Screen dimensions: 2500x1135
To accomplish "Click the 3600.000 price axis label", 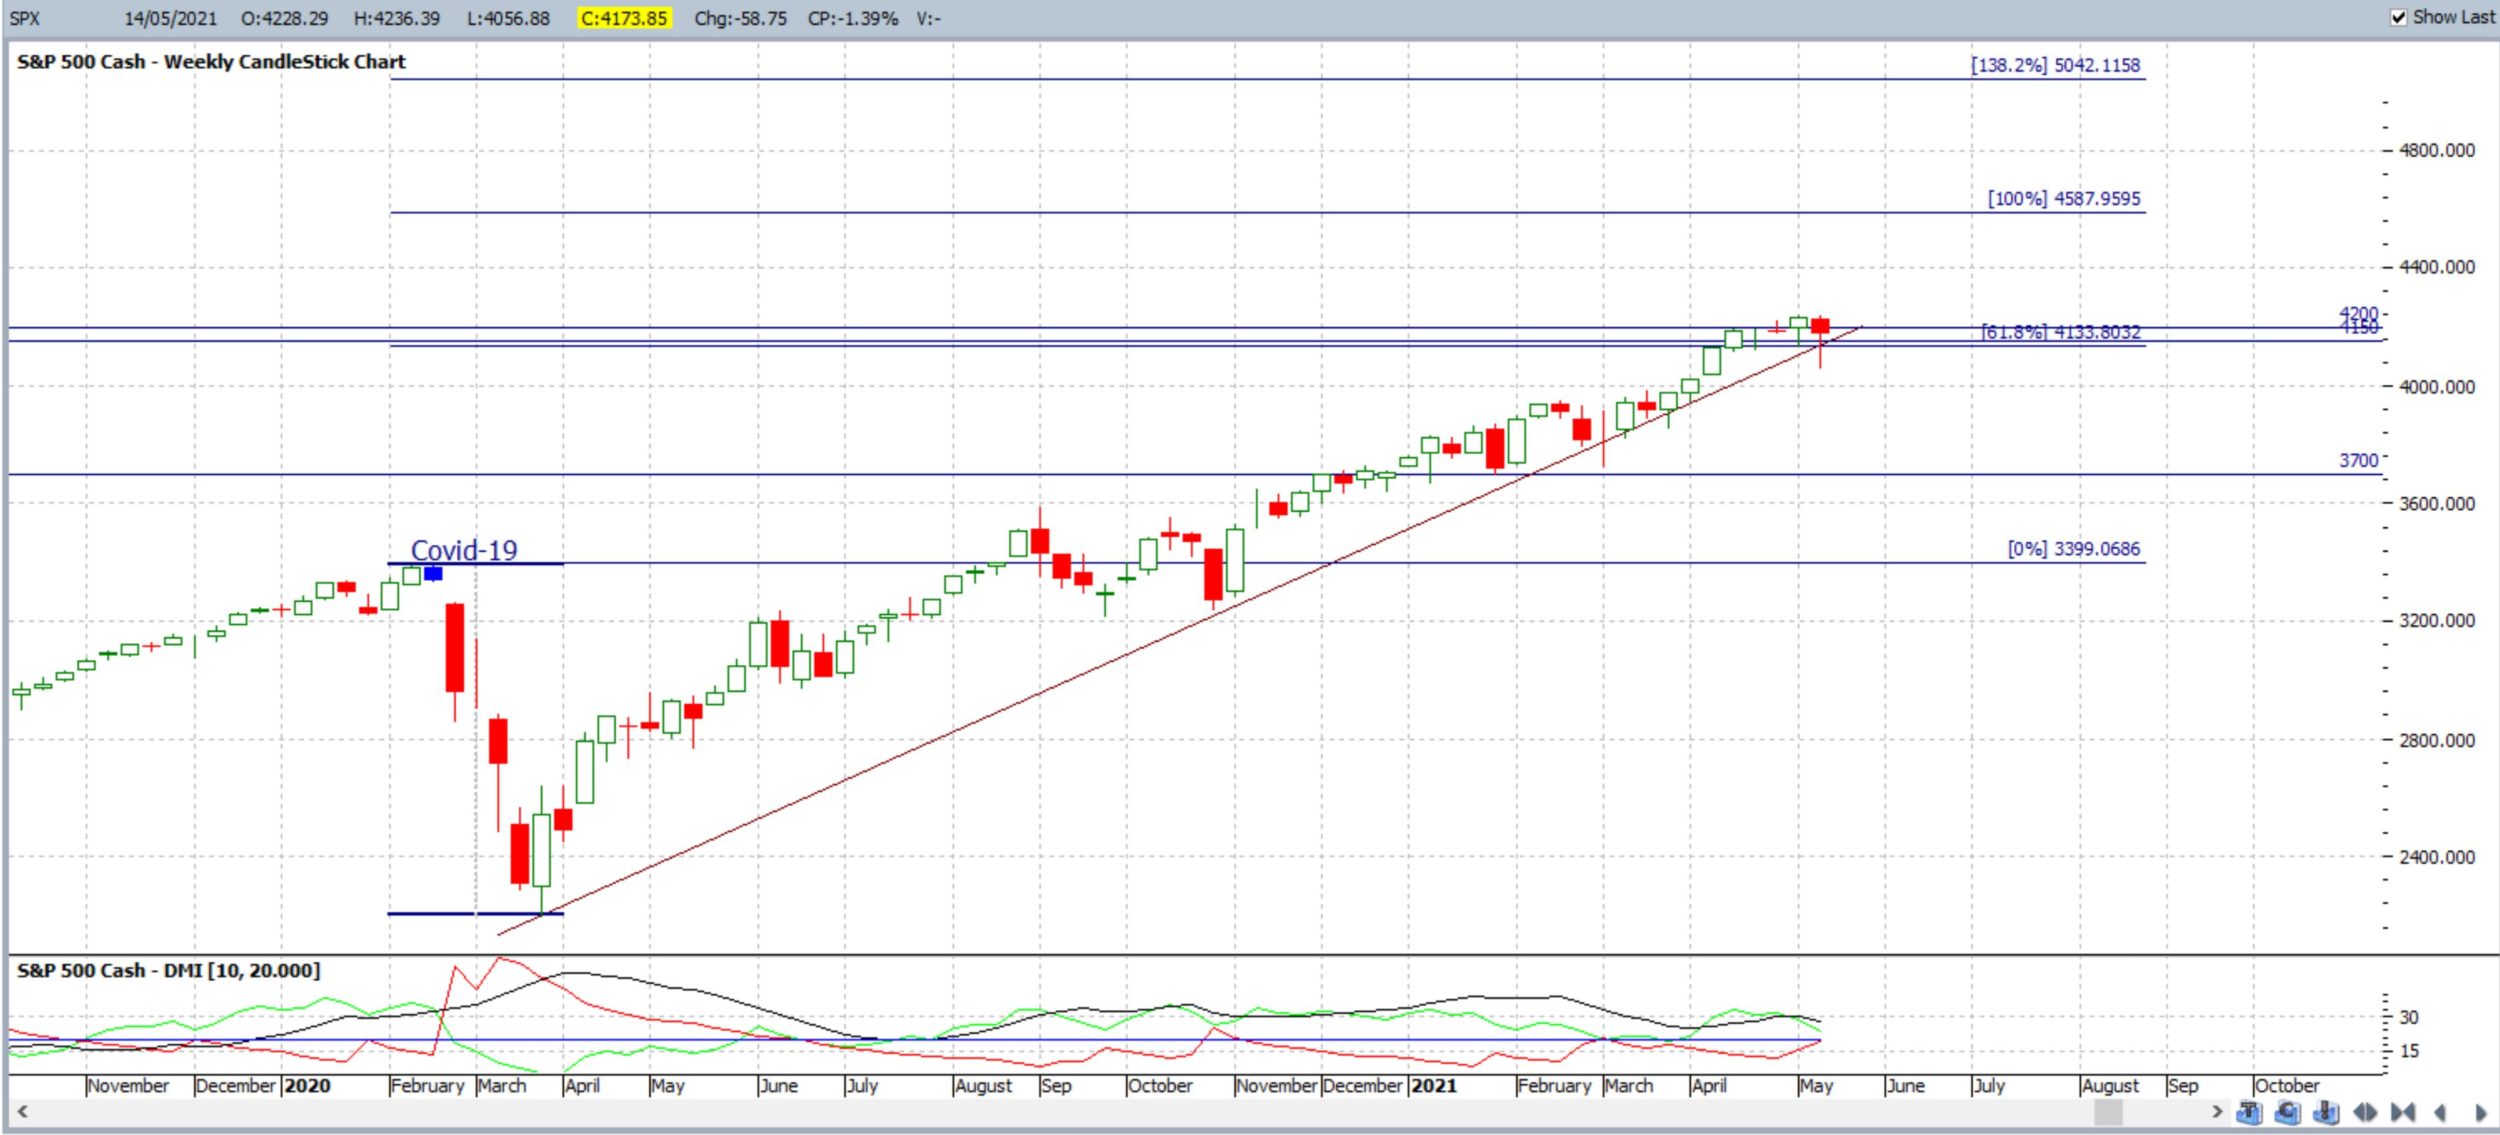I will pos(2437,503).
